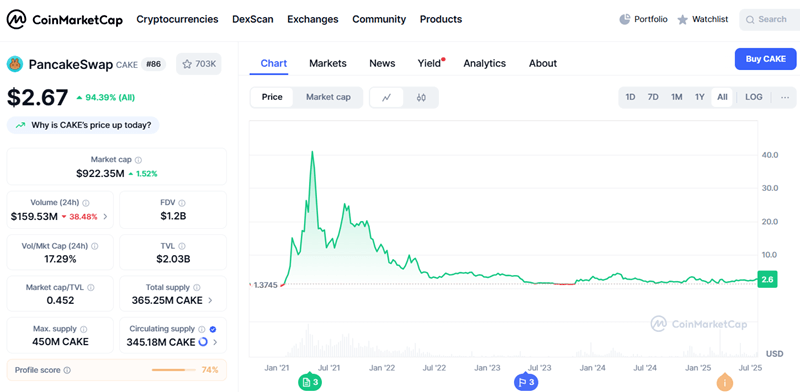Click the 450M CAKE max supply value
Viewport: 800px width, 392px height.
[60, 342]
